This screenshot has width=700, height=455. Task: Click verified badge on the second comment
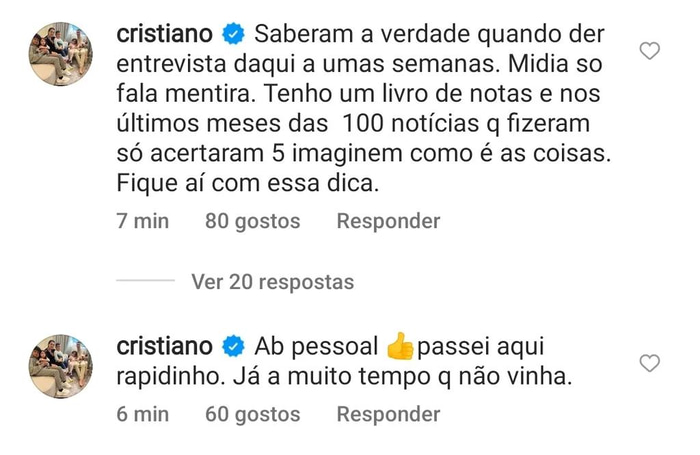[232, 347]
